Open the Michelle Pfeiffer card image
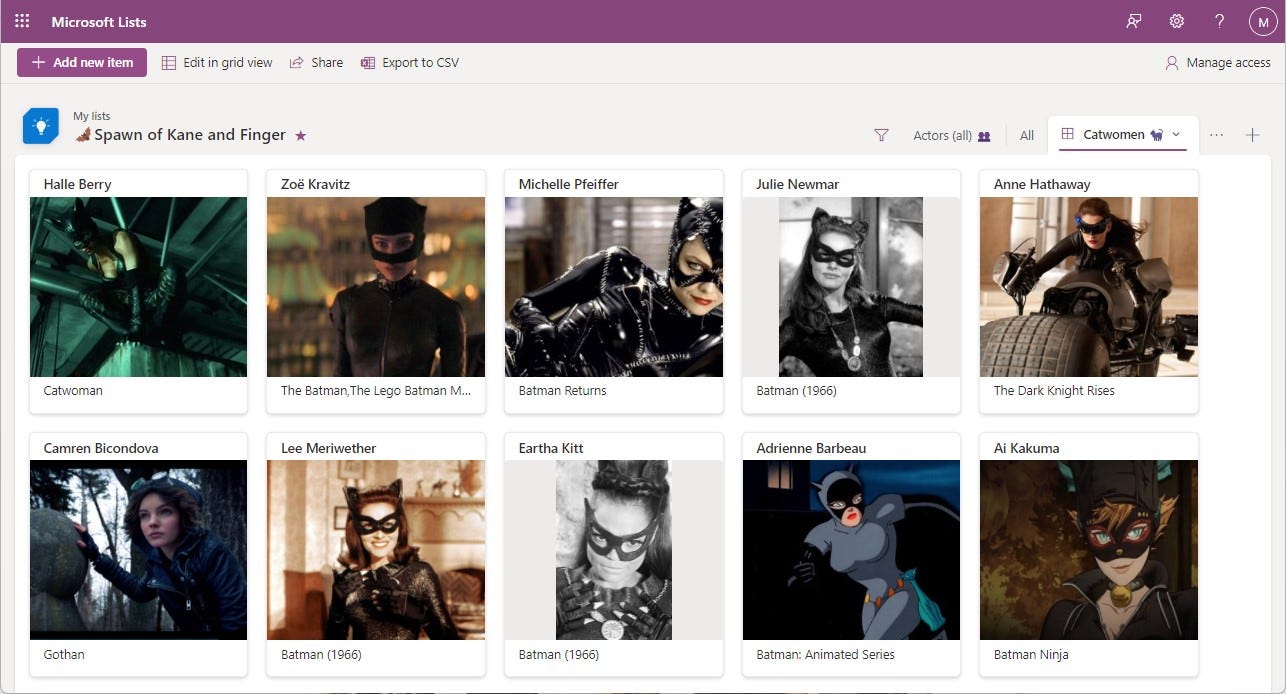The image size is (1286, 694). point(614,287)
